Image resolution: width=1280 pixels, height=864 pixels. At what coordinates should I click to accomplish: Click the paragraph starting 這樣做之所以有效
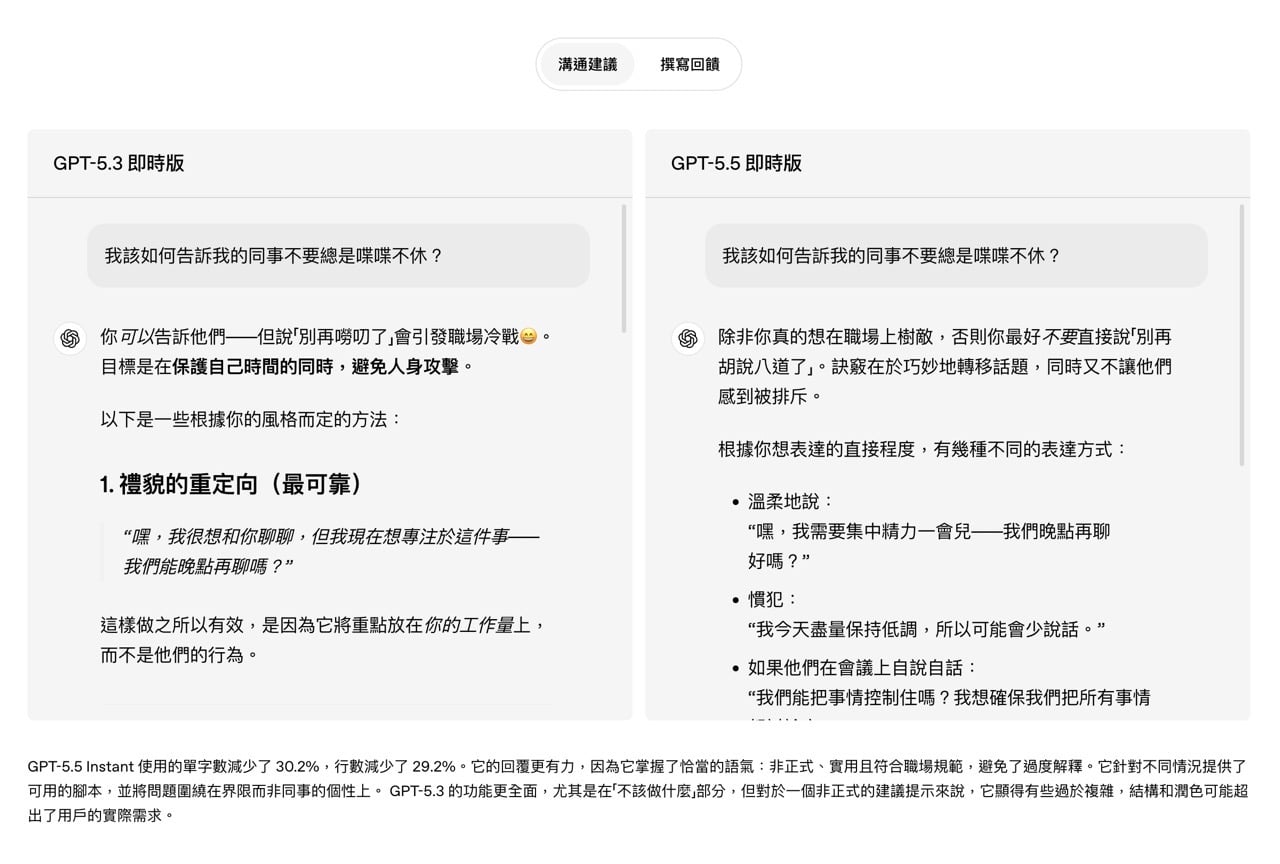pos(325,640)
